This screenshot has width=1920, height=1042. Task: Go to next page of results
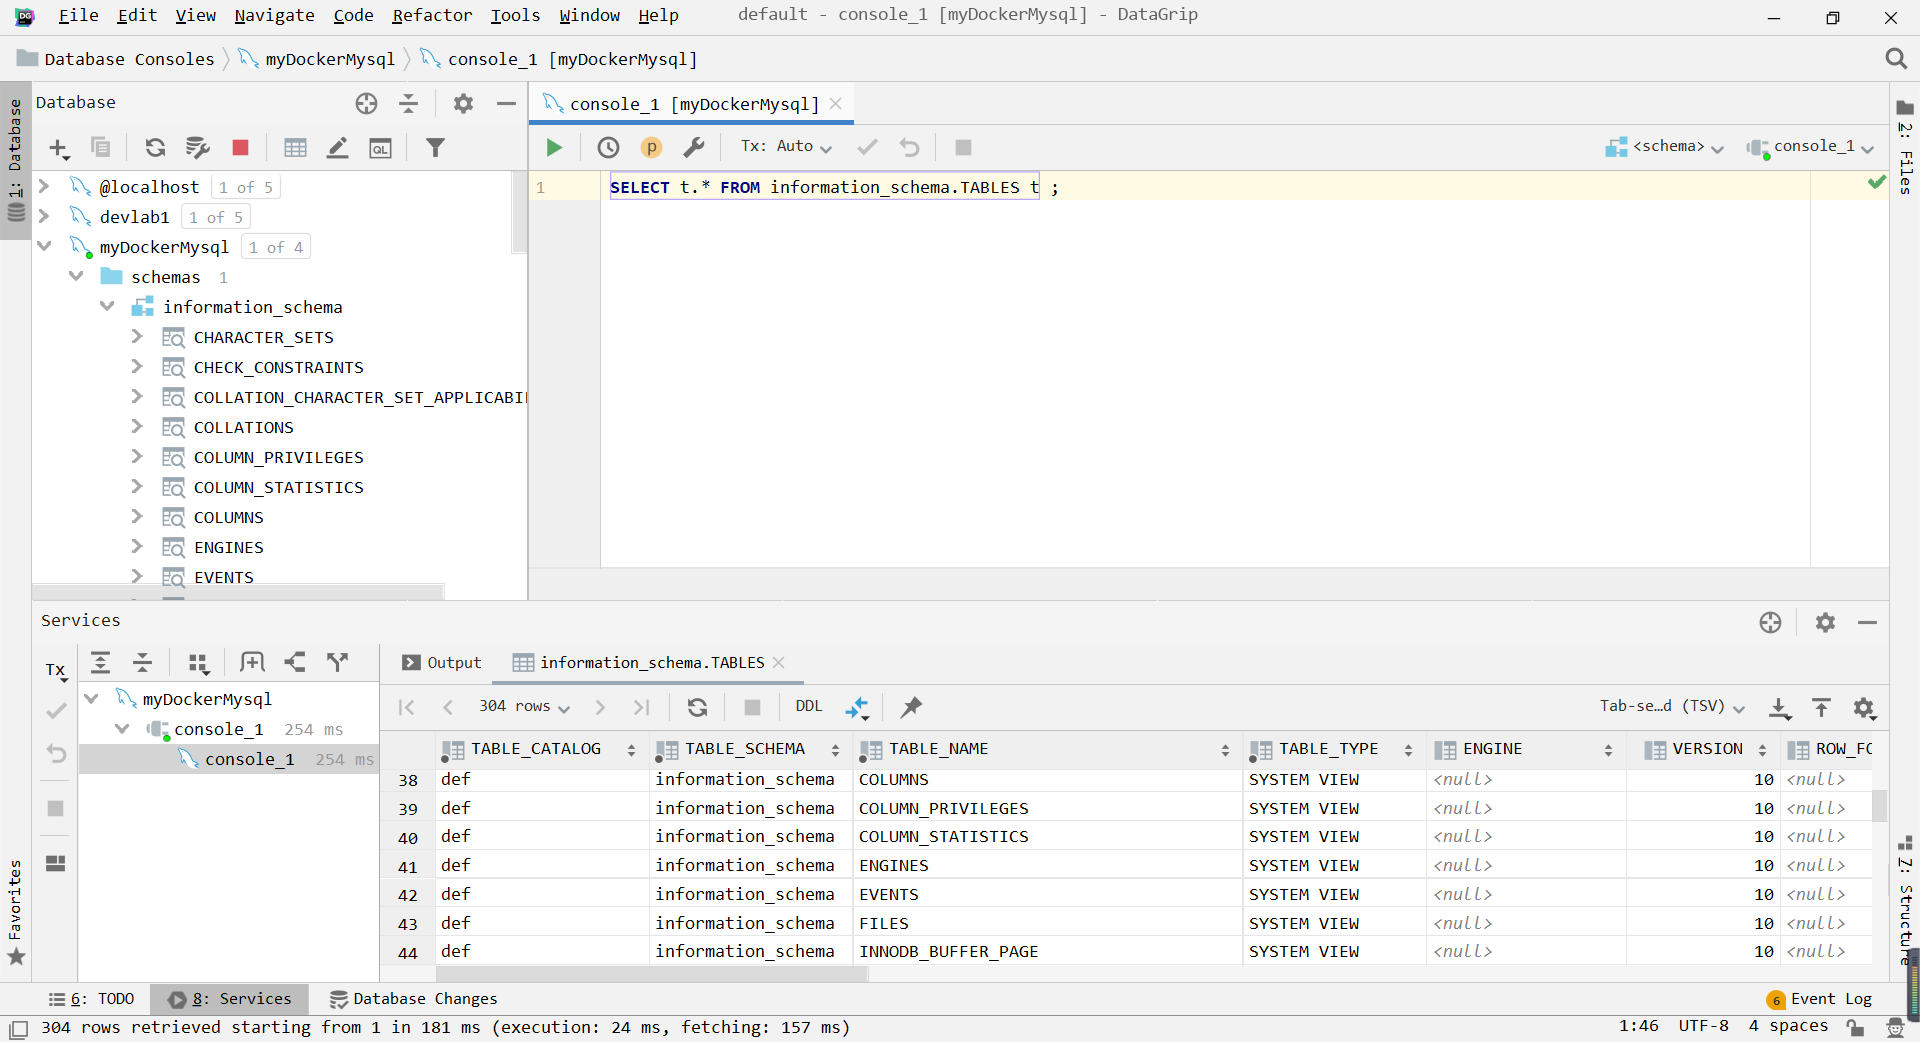coord(600,707)
